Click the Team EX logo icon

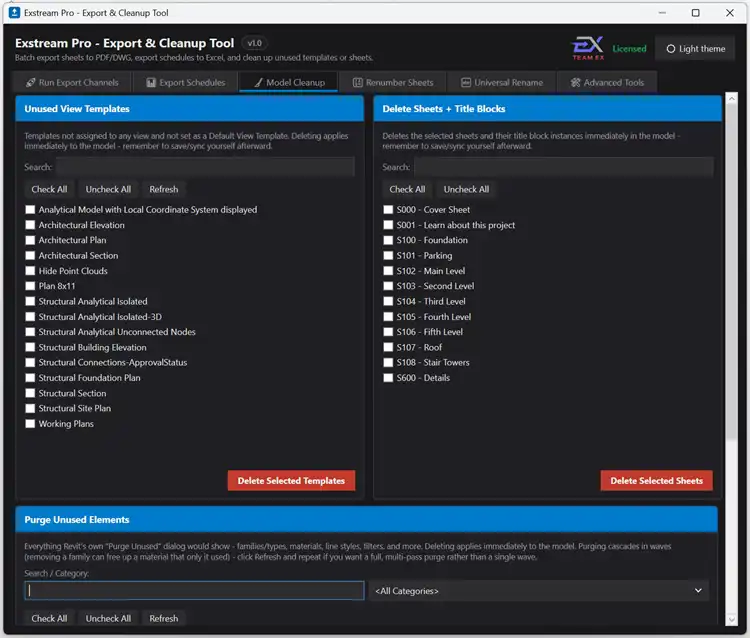pos(588,48)
